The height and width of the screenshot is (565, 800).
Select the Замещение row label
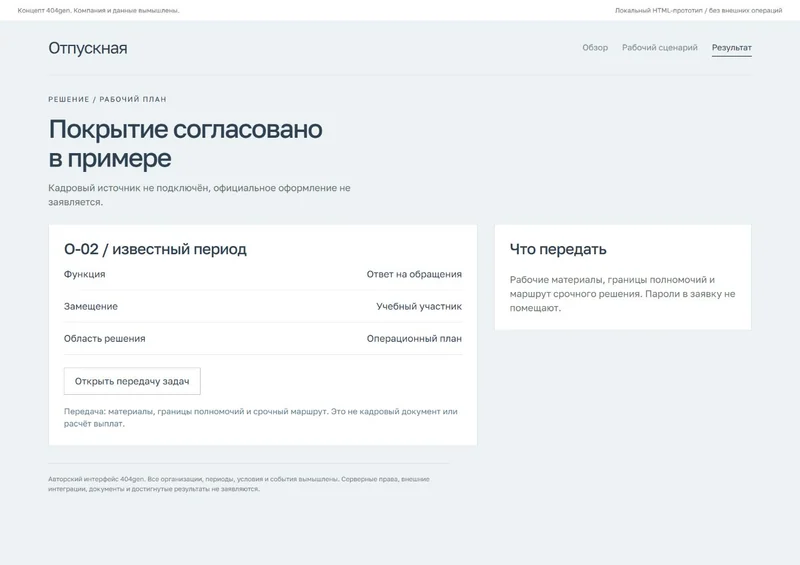[x=91, y=306]
